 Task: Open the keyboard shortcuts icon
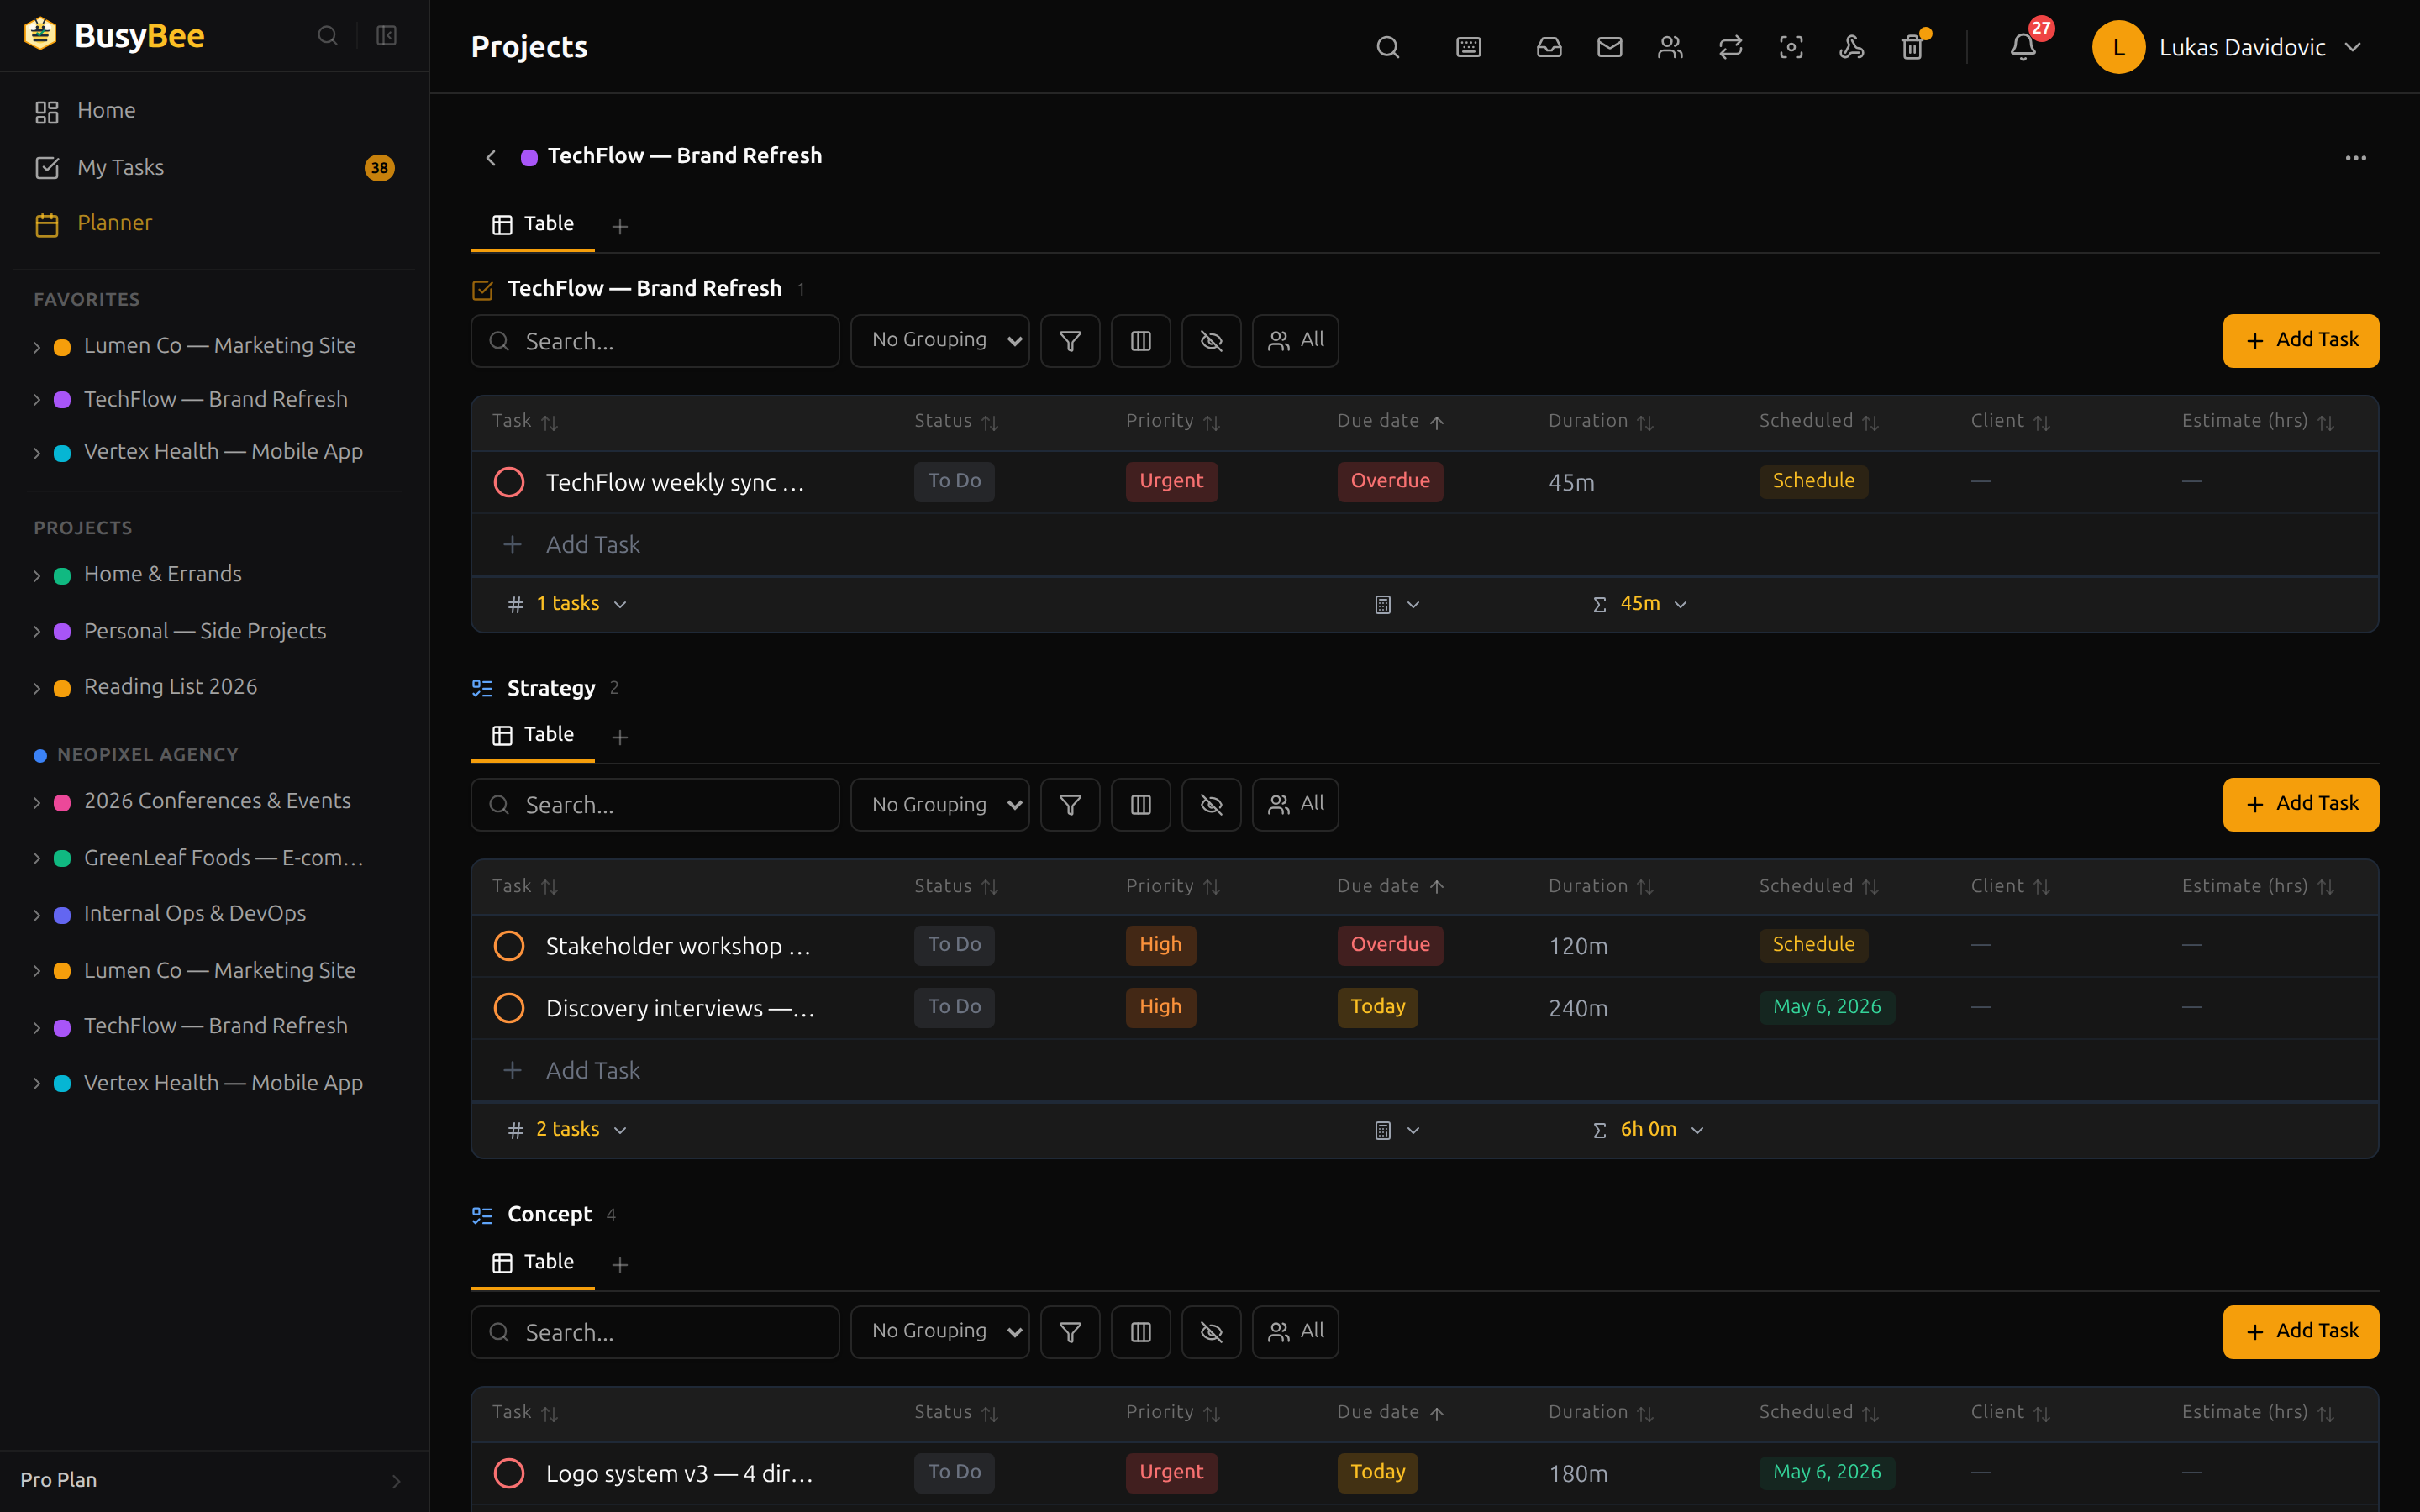pyautogui.click(x=1468, y=47)
